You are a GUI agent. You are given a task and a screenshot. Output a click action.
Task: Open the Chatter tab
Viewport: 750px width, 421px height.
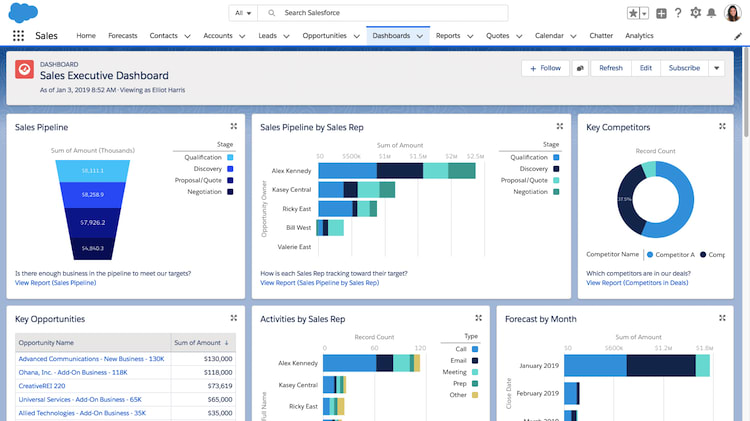pos(601,36)
